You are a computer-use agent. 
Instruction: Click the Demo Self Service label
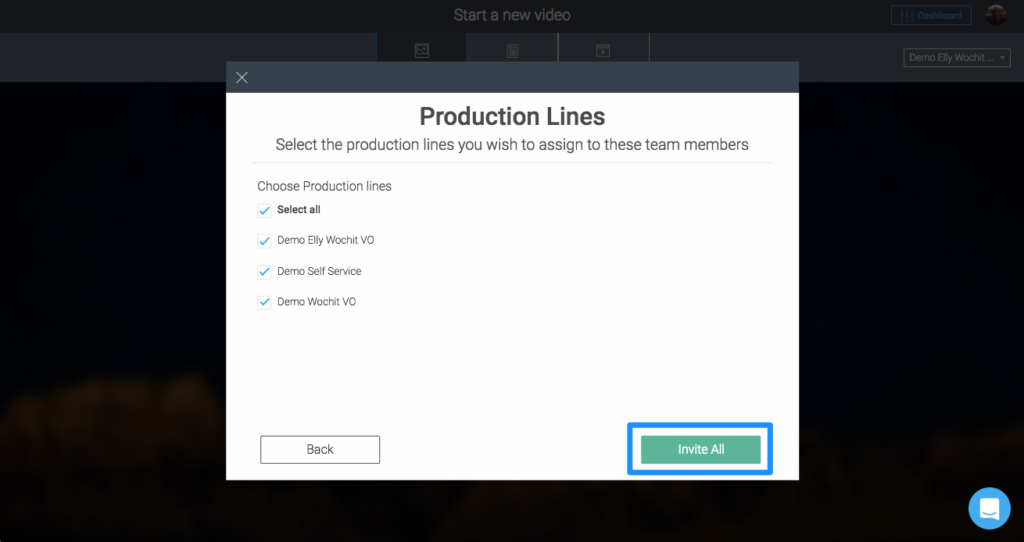point(319,271)
